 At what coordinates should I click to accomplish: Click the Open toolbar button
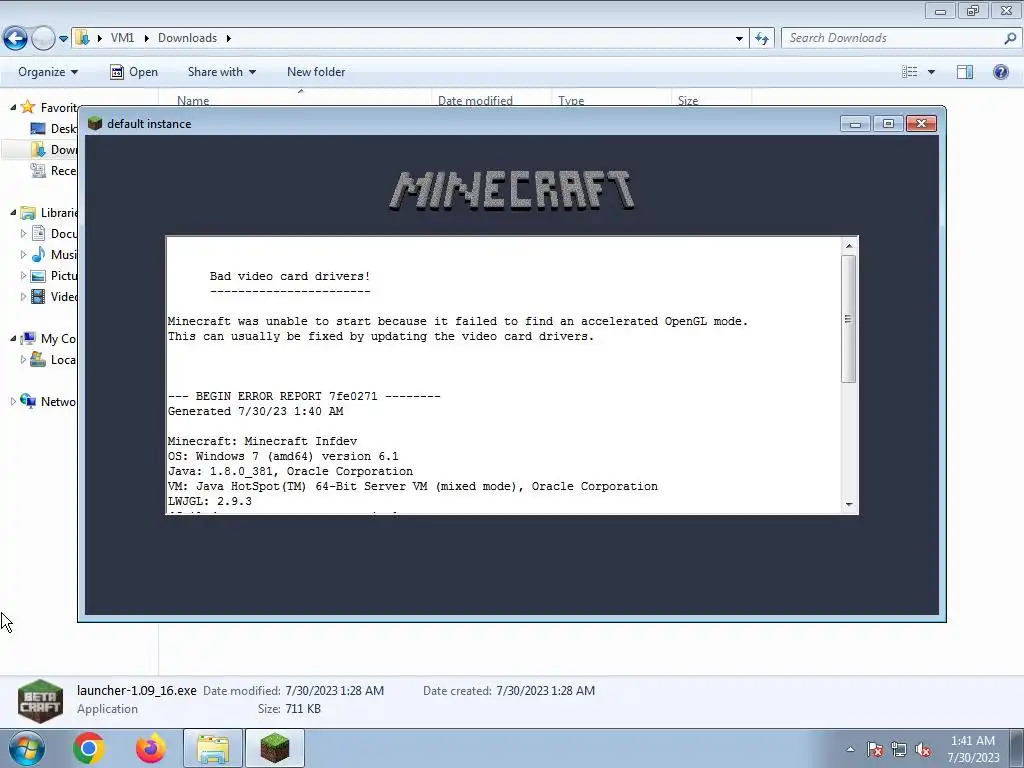click(134, 72)
